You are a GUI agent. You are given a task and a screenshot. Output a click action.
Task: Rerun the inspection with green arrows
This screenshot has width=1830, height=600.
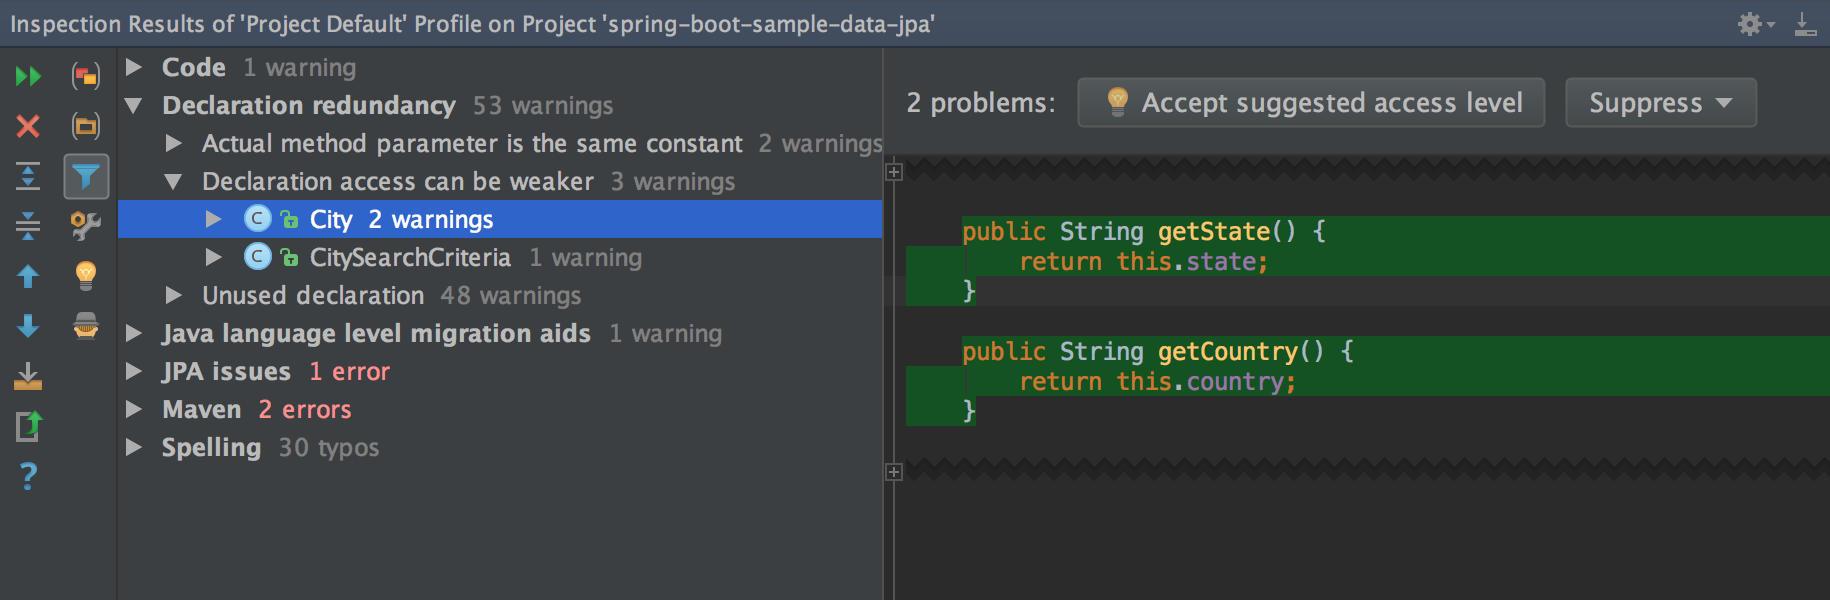point(28,76)
